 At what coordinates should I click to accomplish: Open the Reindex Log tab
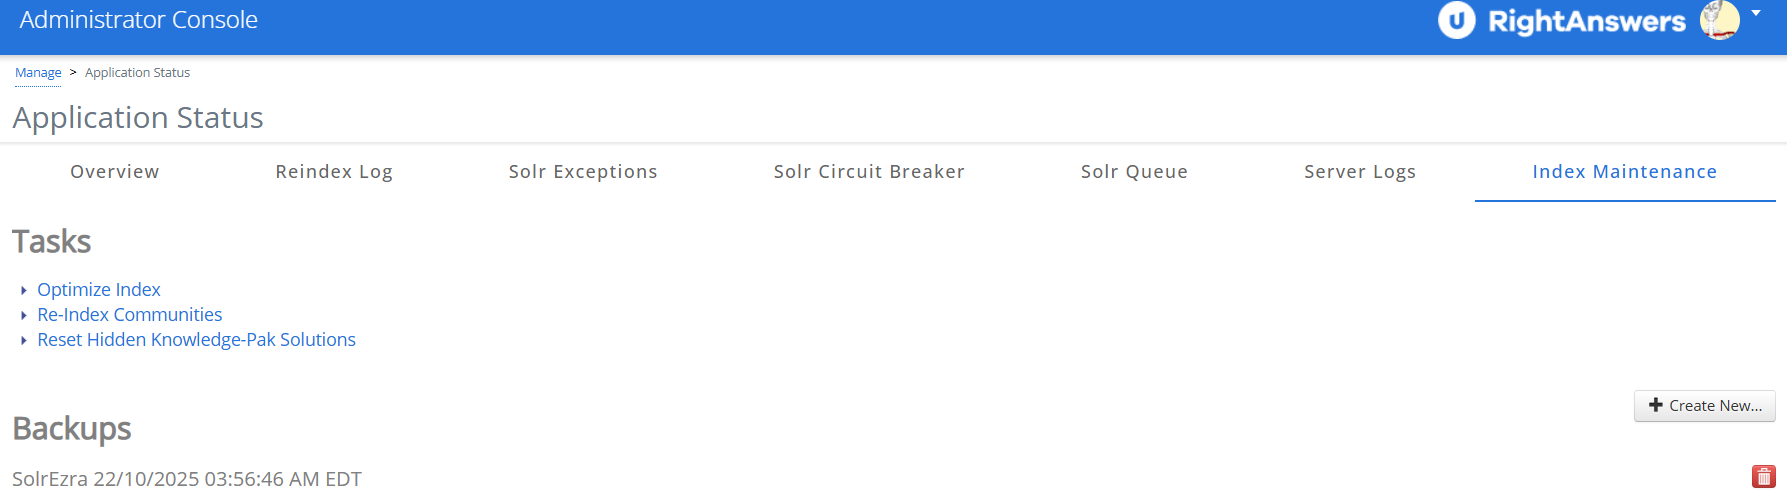(x=334, y=172)
